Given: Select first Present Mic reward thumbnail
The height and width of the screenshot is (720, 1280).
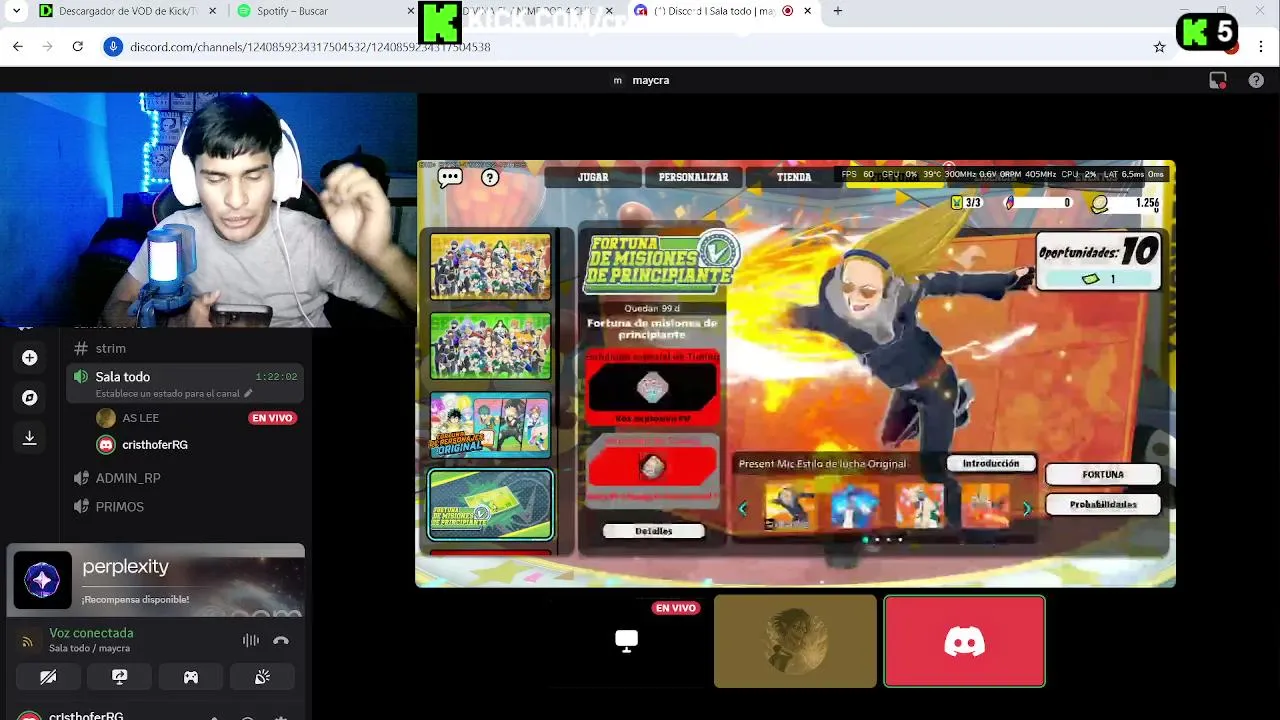Looking at the screenshot, I should pos(790,506).
